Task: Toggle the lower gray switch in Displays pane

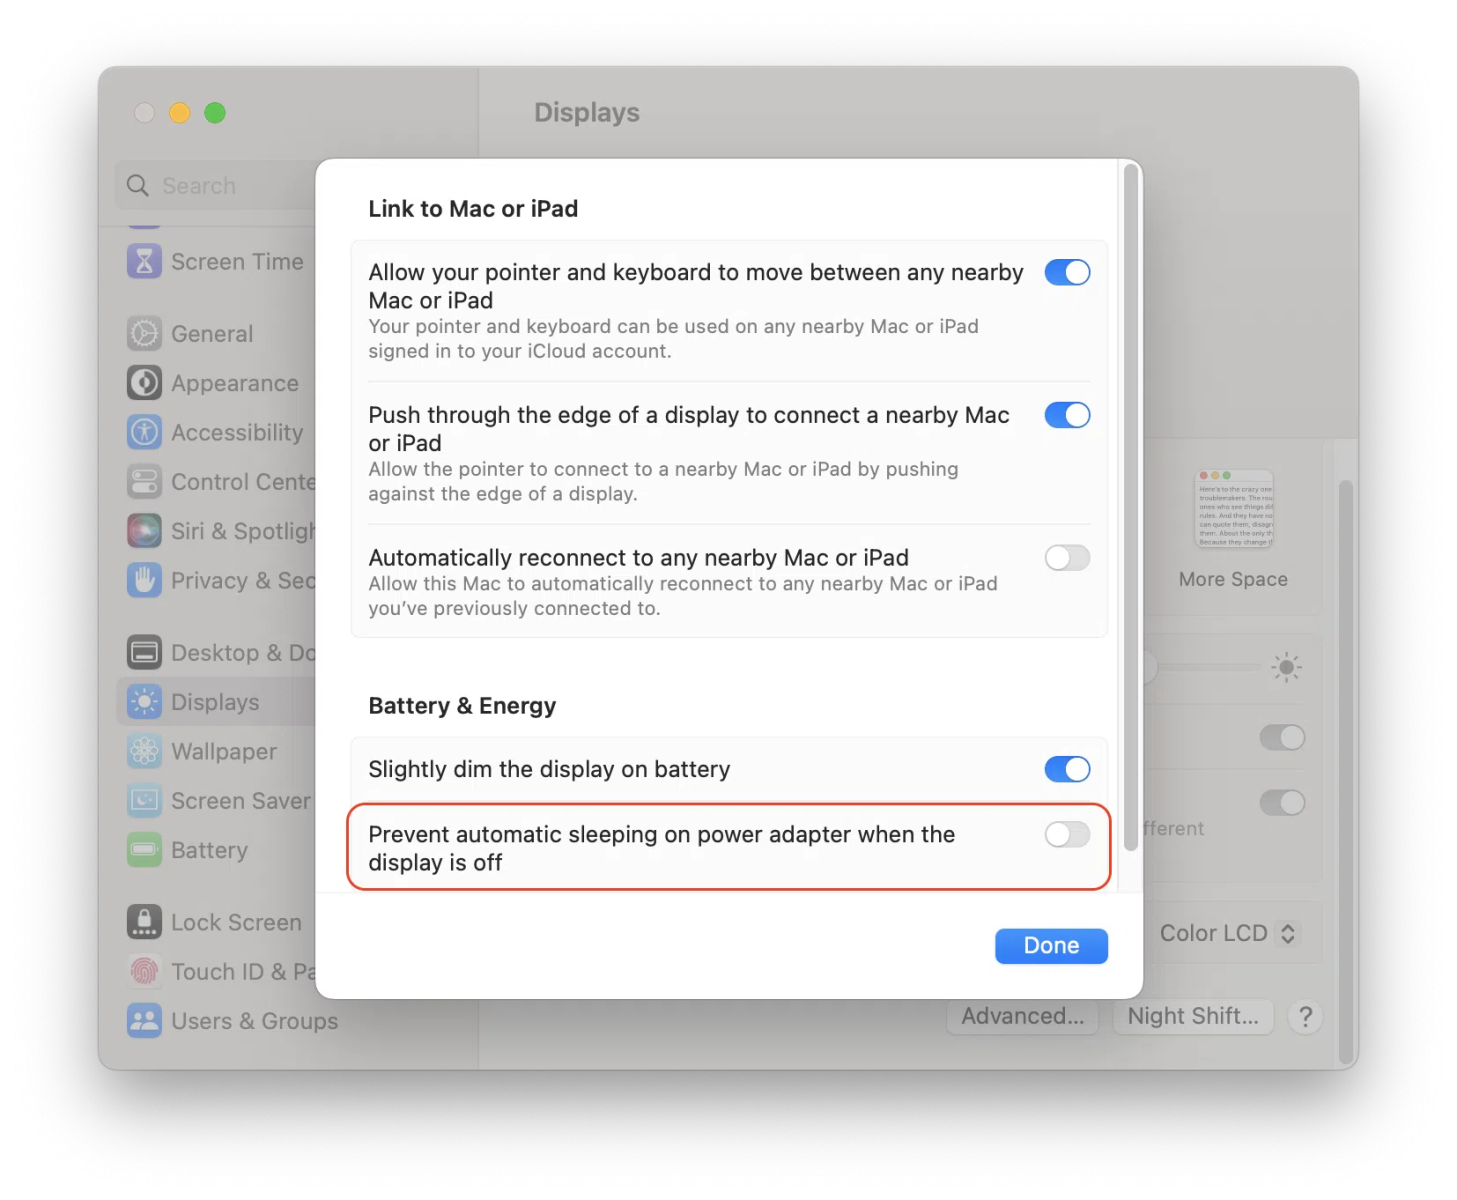Action: click(1282, 802)
